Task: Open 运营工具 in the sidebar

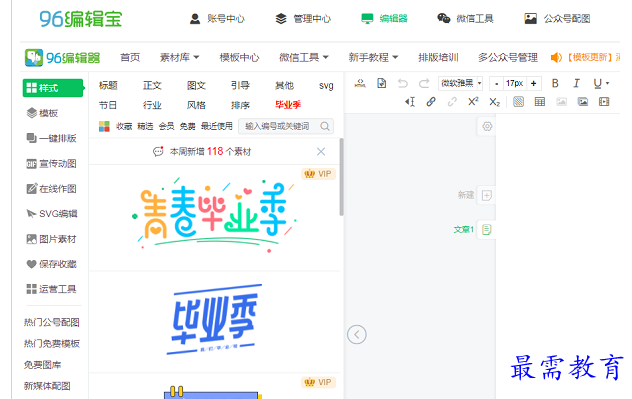Action: coord(51,289)
